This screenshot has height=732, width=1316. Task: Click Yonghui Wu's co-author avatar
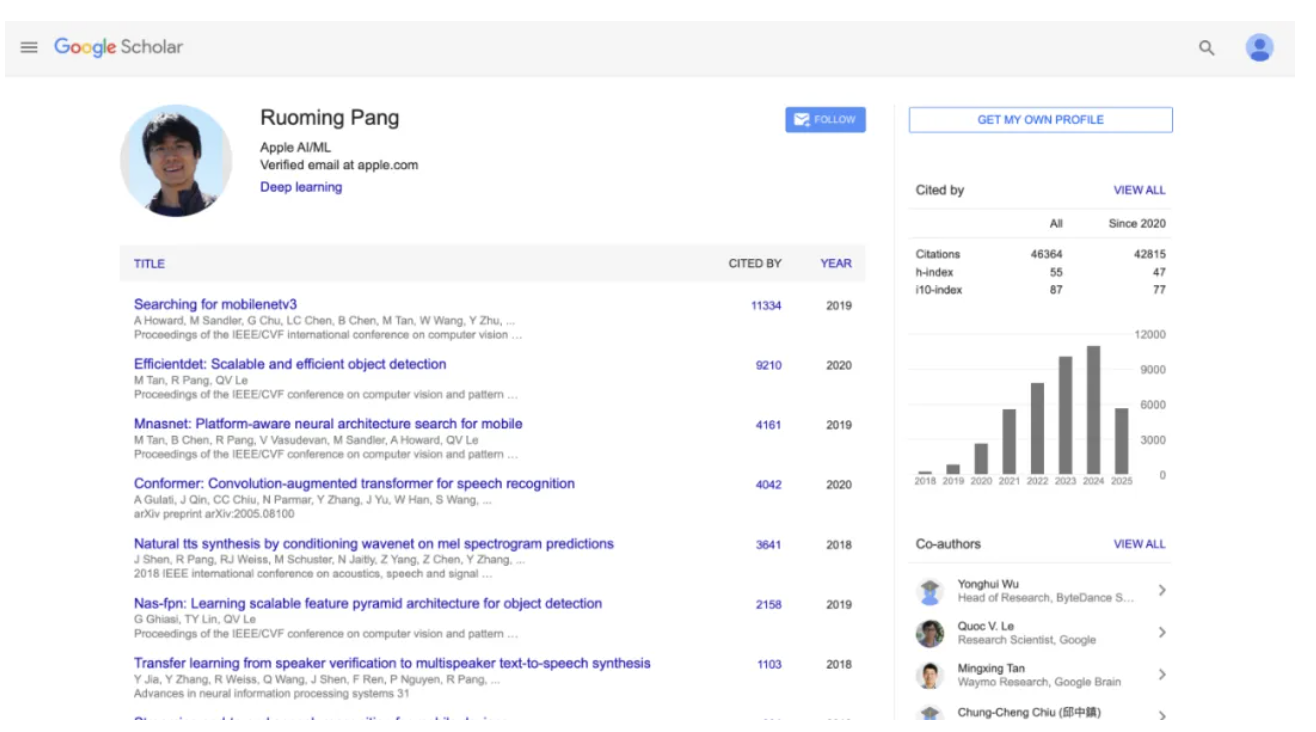coord(930,591)
